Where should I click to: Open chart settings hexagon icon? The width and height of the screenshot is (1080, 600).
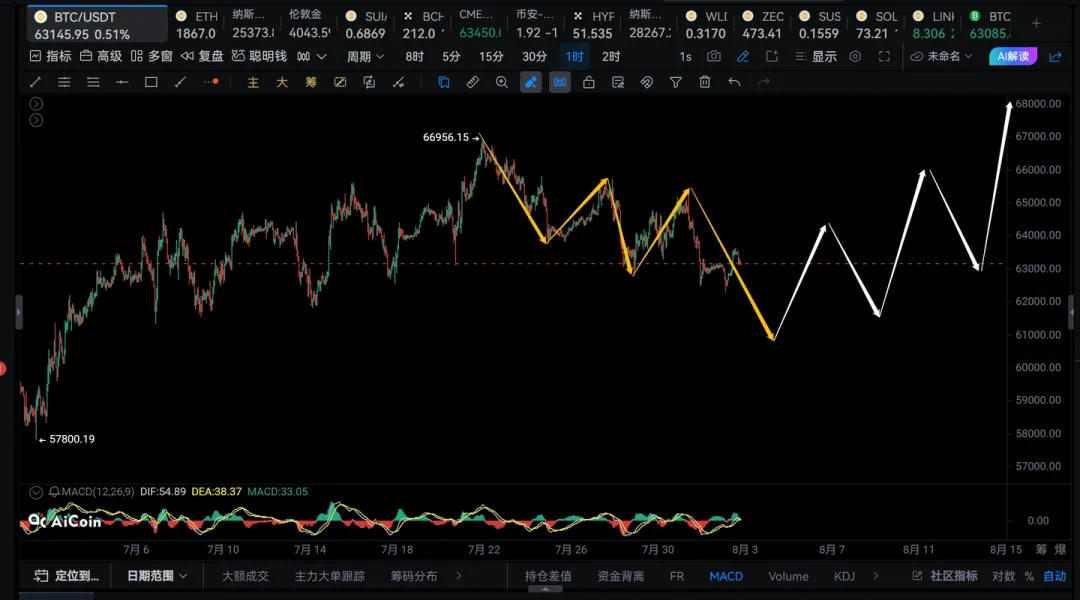click(855, 56)
